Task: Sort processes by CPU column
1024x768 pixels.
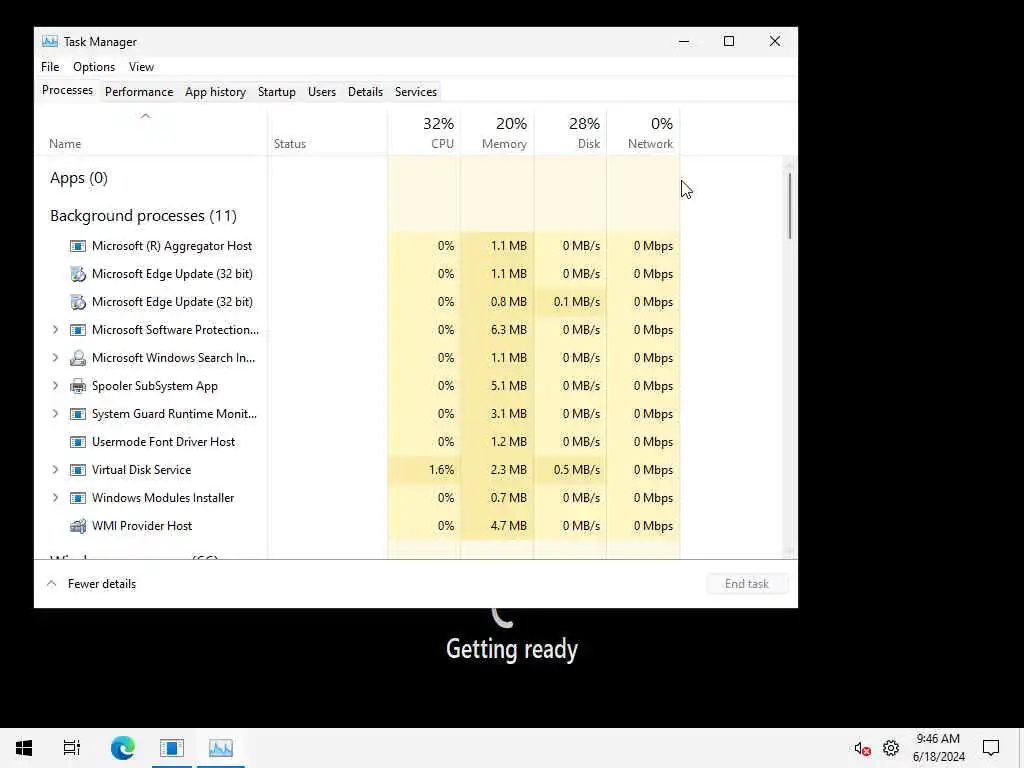Action: click(424, 133)
